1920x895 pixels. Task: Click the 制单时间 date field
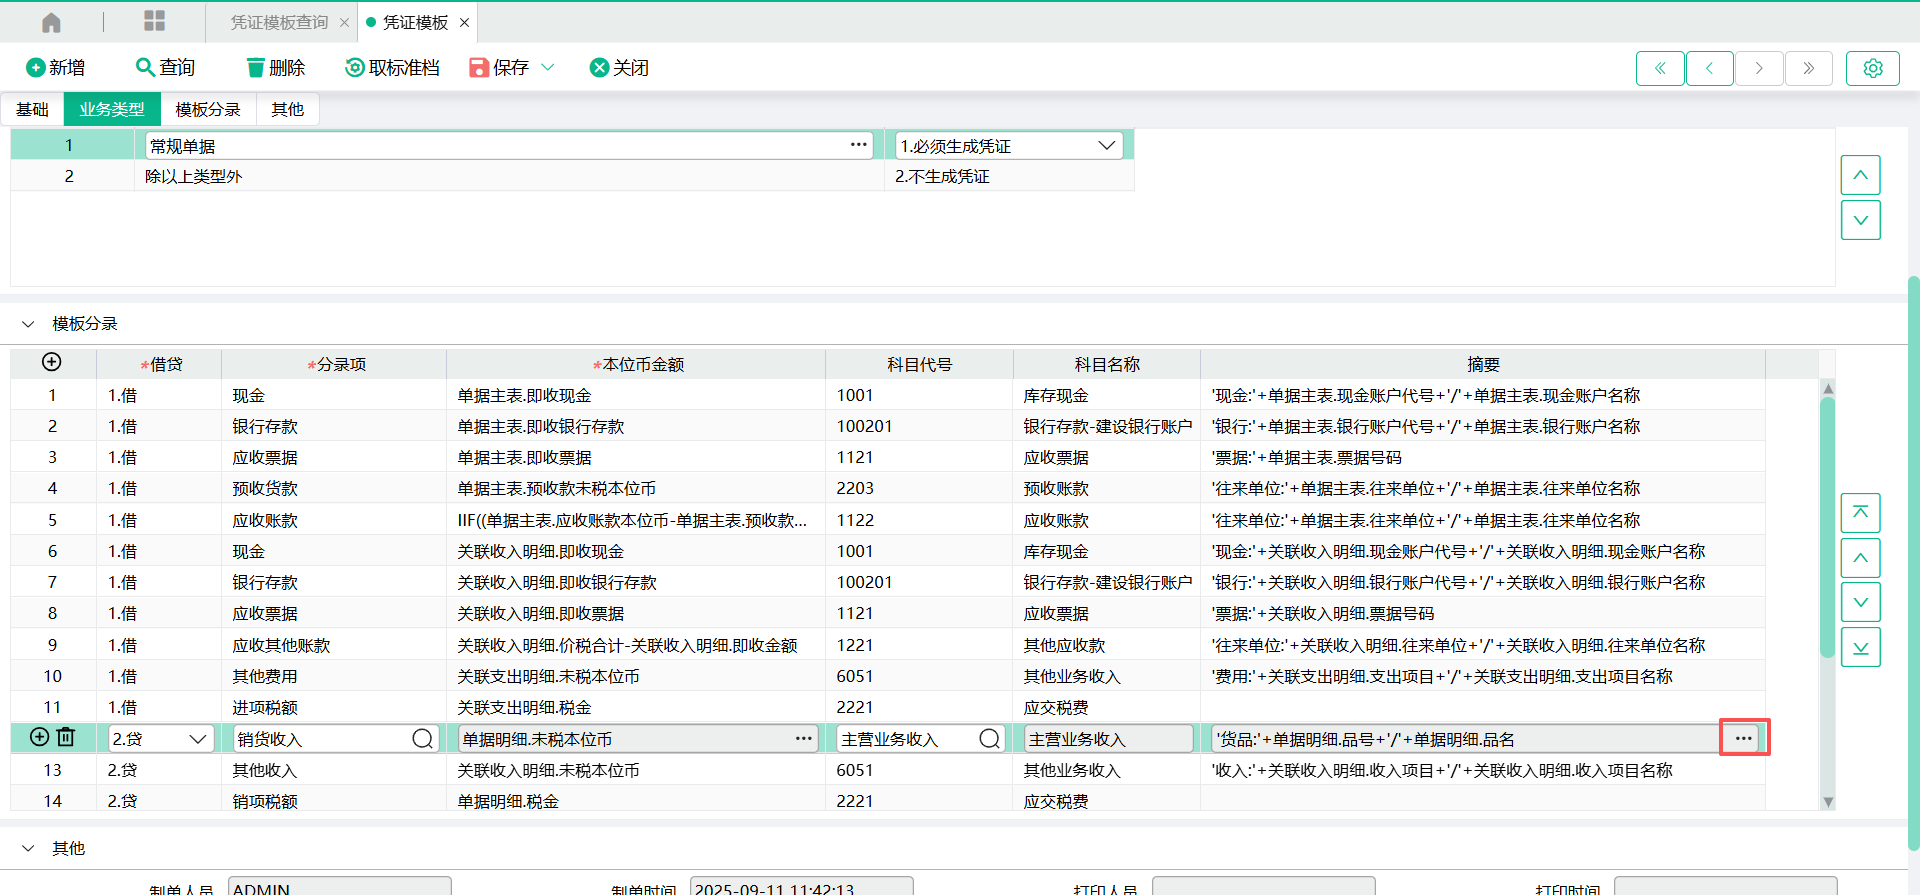802,886
